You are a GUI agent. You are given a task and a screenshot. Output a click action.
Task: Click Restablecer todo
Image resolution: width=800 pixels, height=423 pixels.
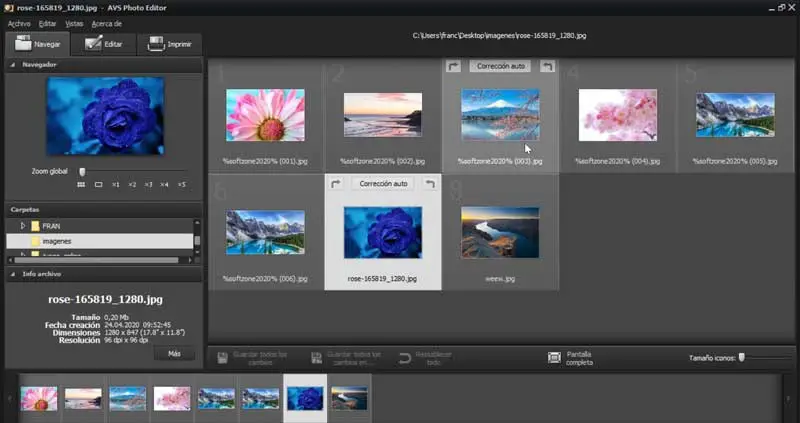tap(426, 358)
